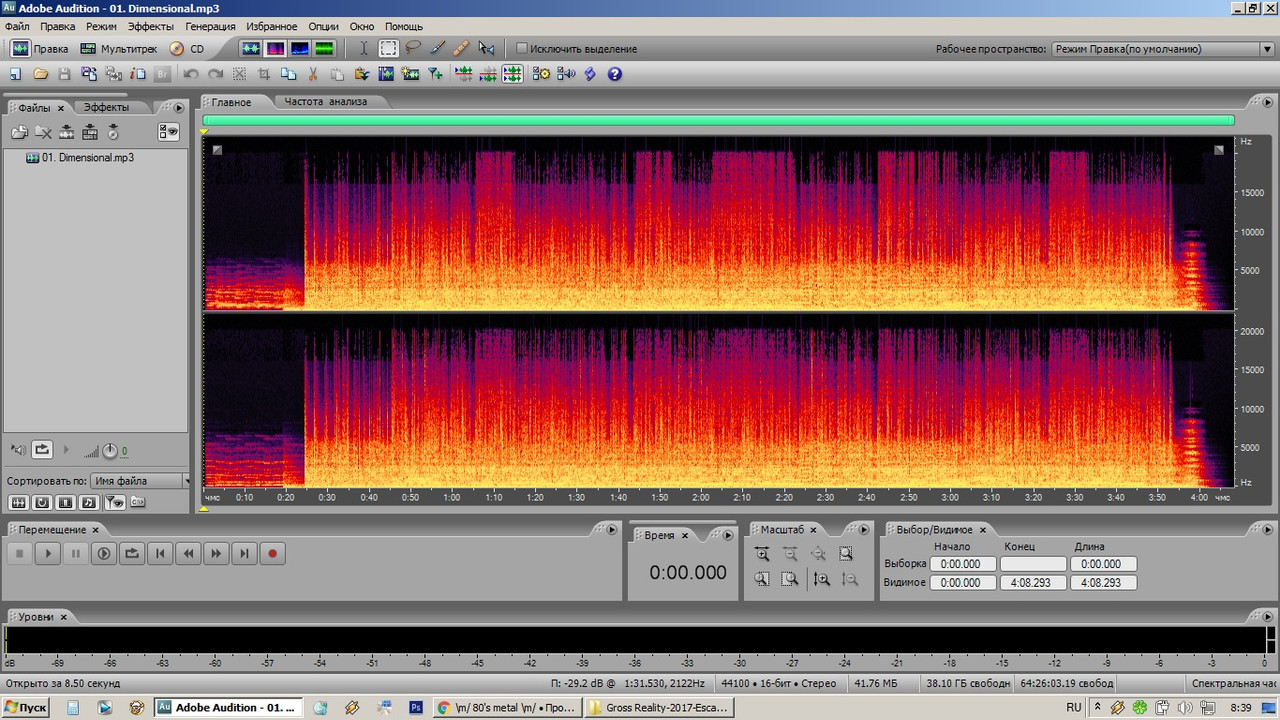Select the Marquee Selection tool
1280x720 pixels.
[x=388, y=48]
